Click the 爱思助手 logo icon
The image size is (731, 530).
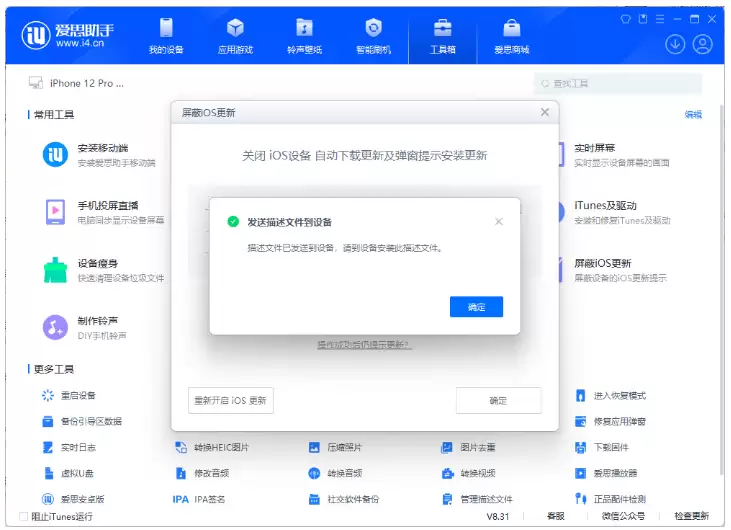coord(35,34)
